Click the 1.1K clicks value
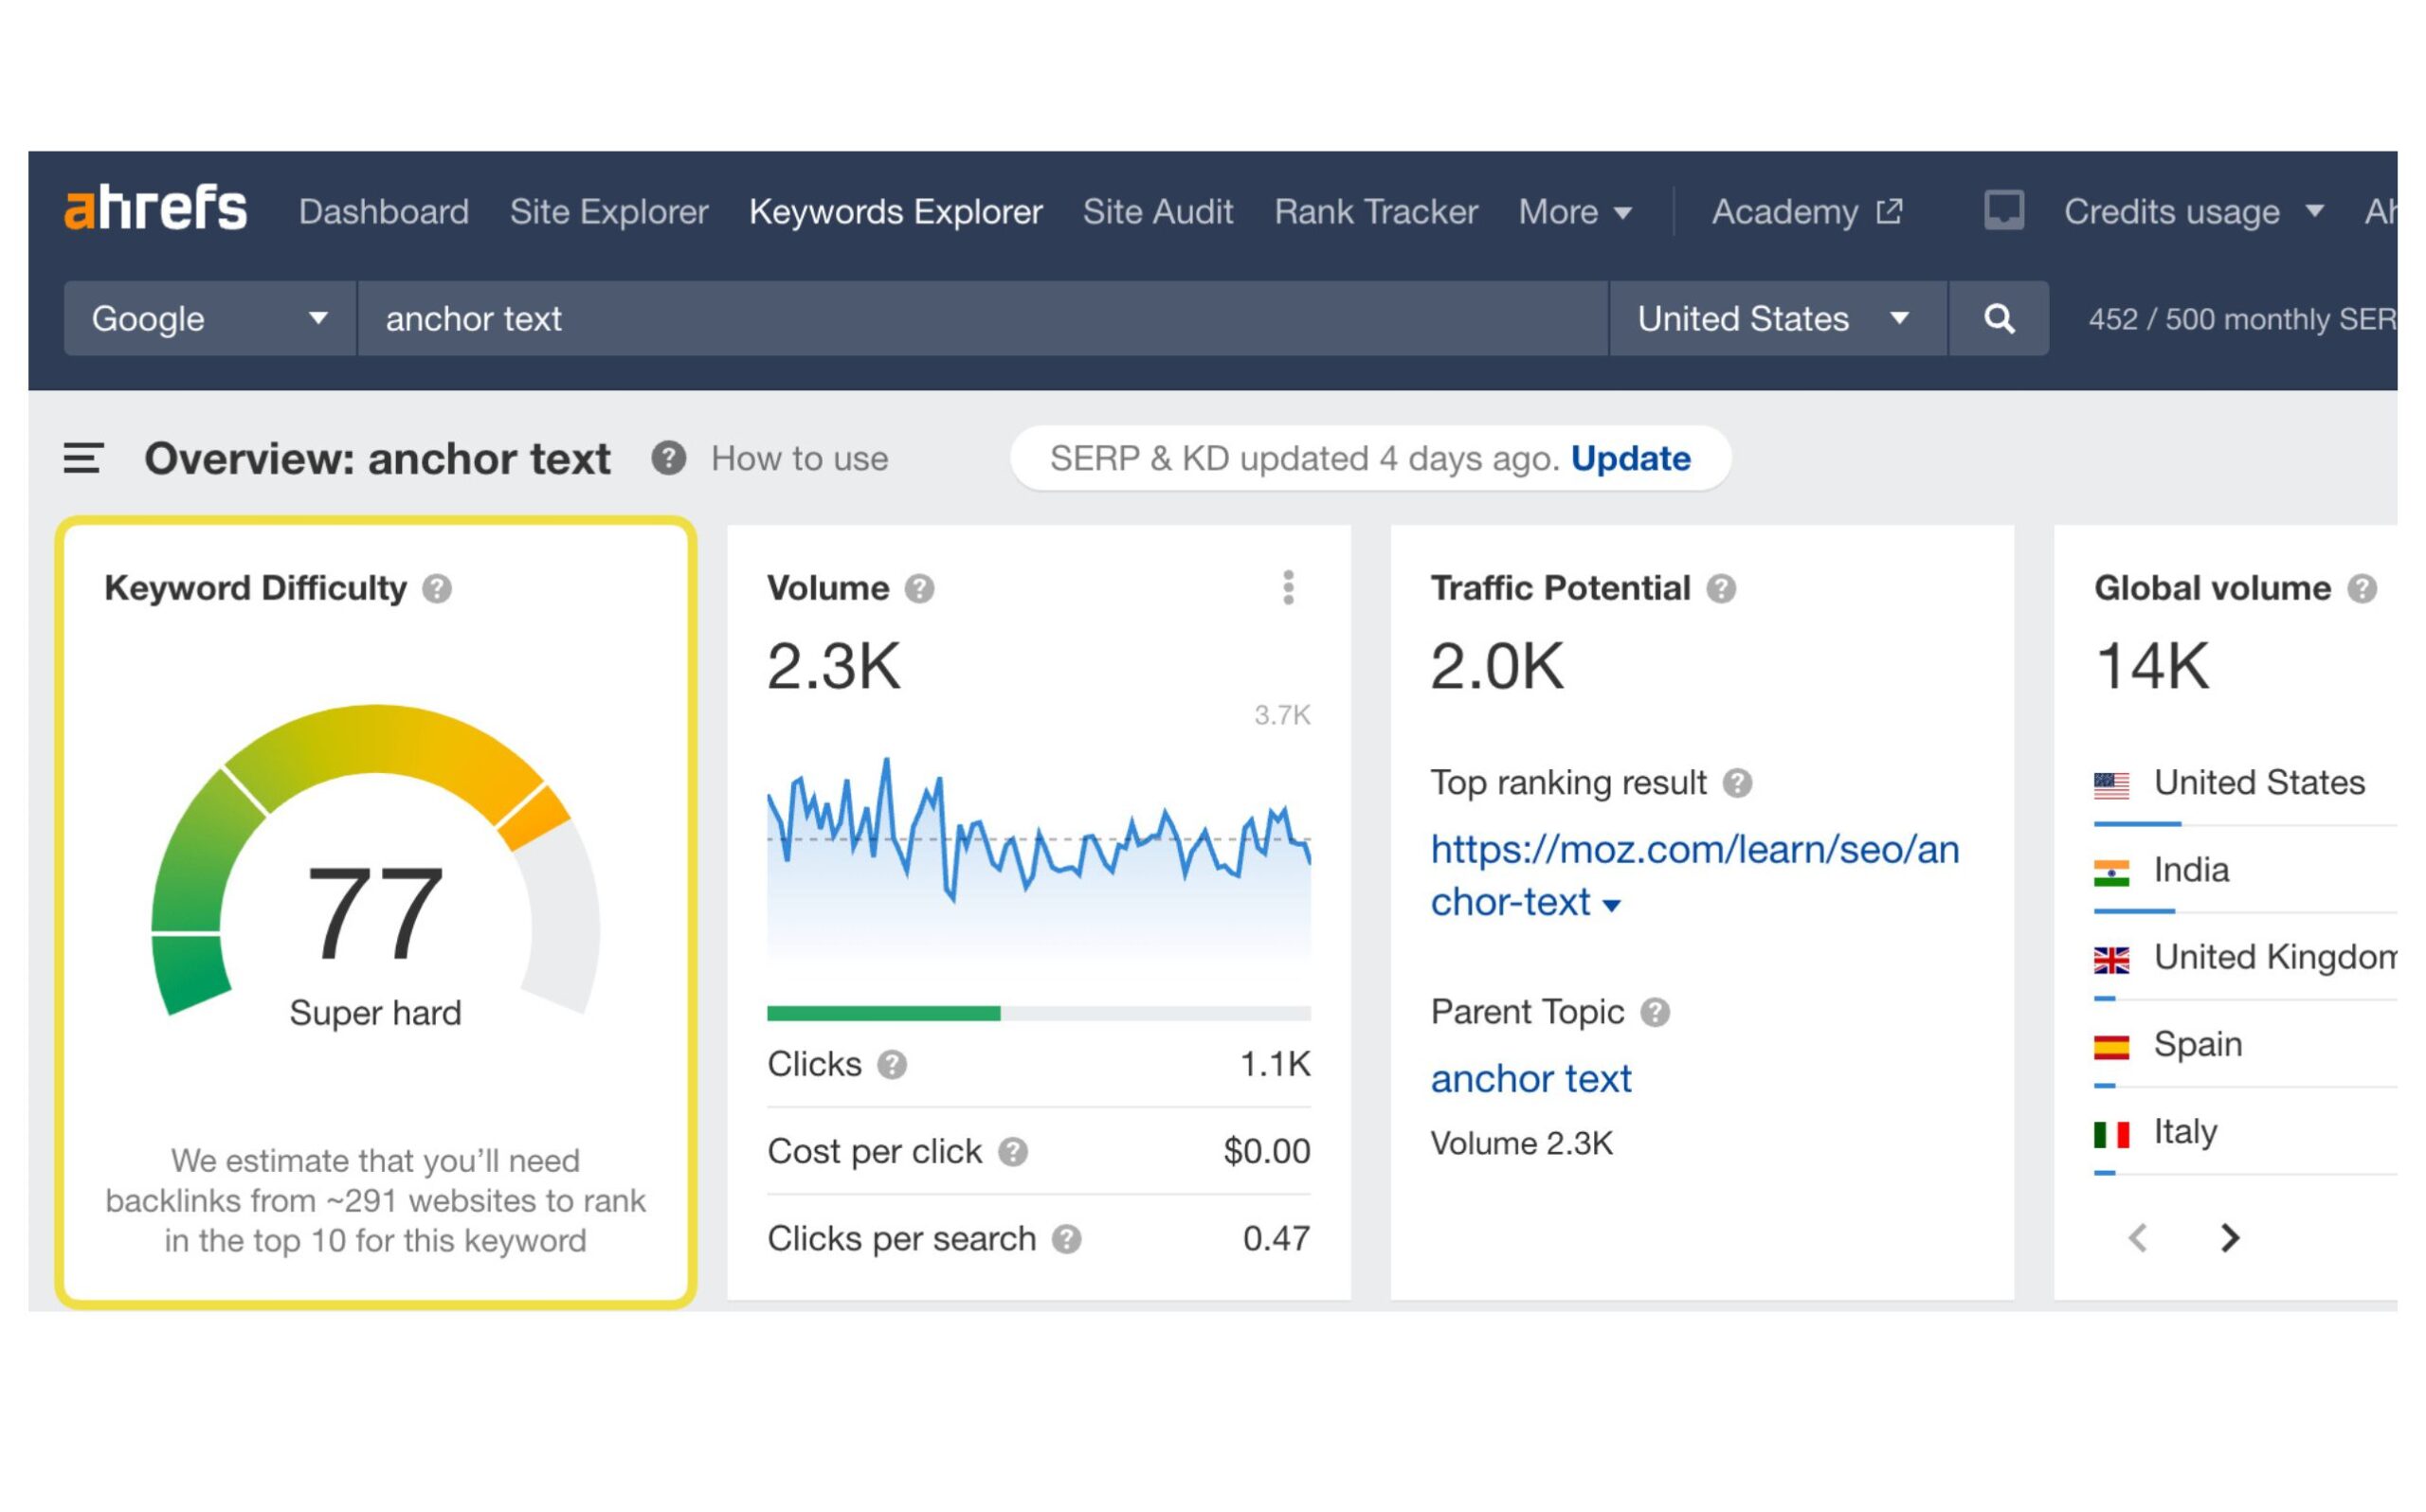This screenshot has height=1512, width=2426. [x=1274, y=1064]
